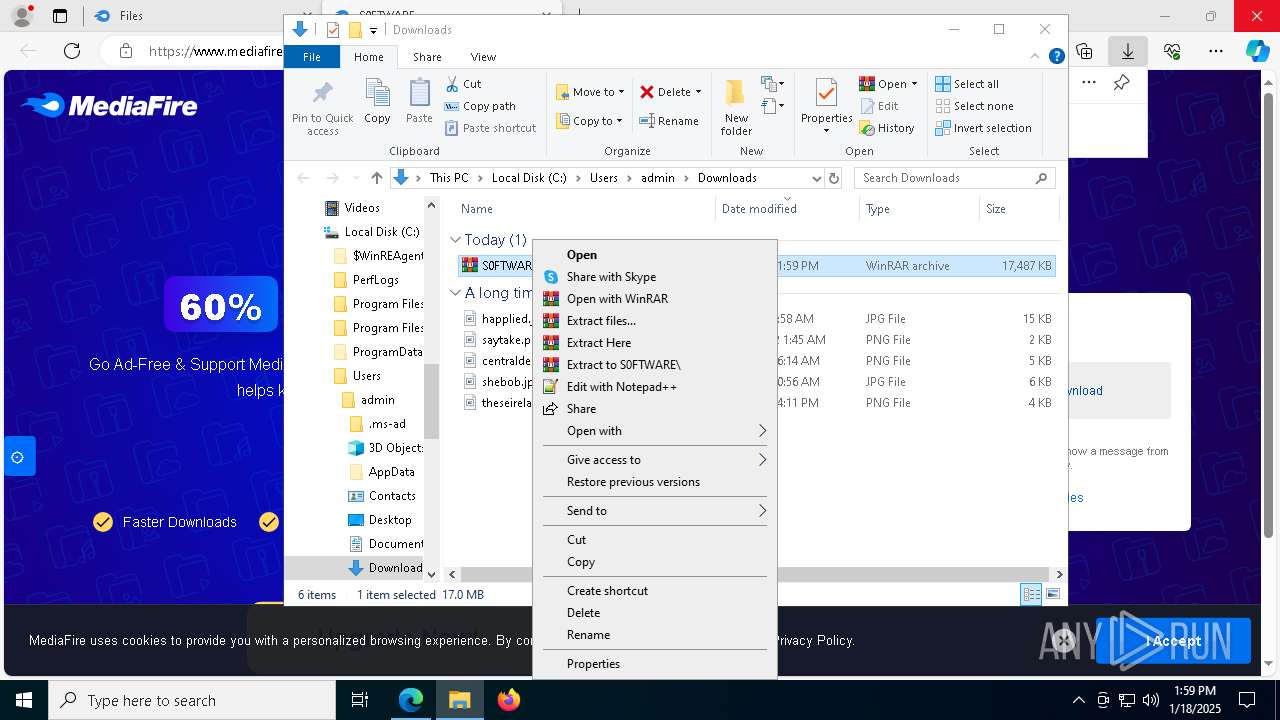Screen dimensions: 1280x720
Task: Select Videos in navigation tree
Action: pos(362,208)
